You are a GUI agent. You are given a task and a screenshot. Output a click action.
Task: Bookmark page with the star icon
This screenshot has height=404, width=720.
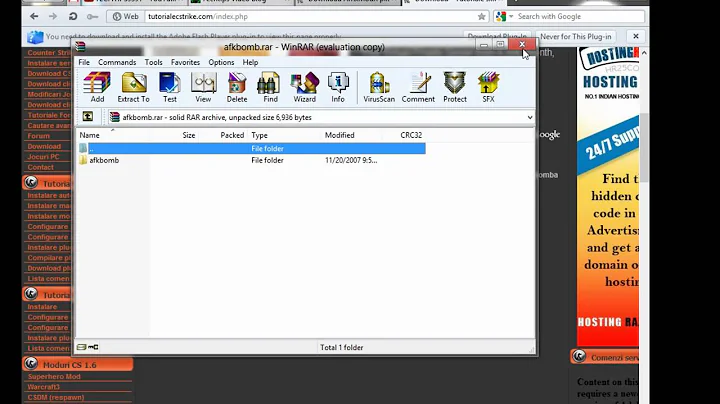[481, 17]
